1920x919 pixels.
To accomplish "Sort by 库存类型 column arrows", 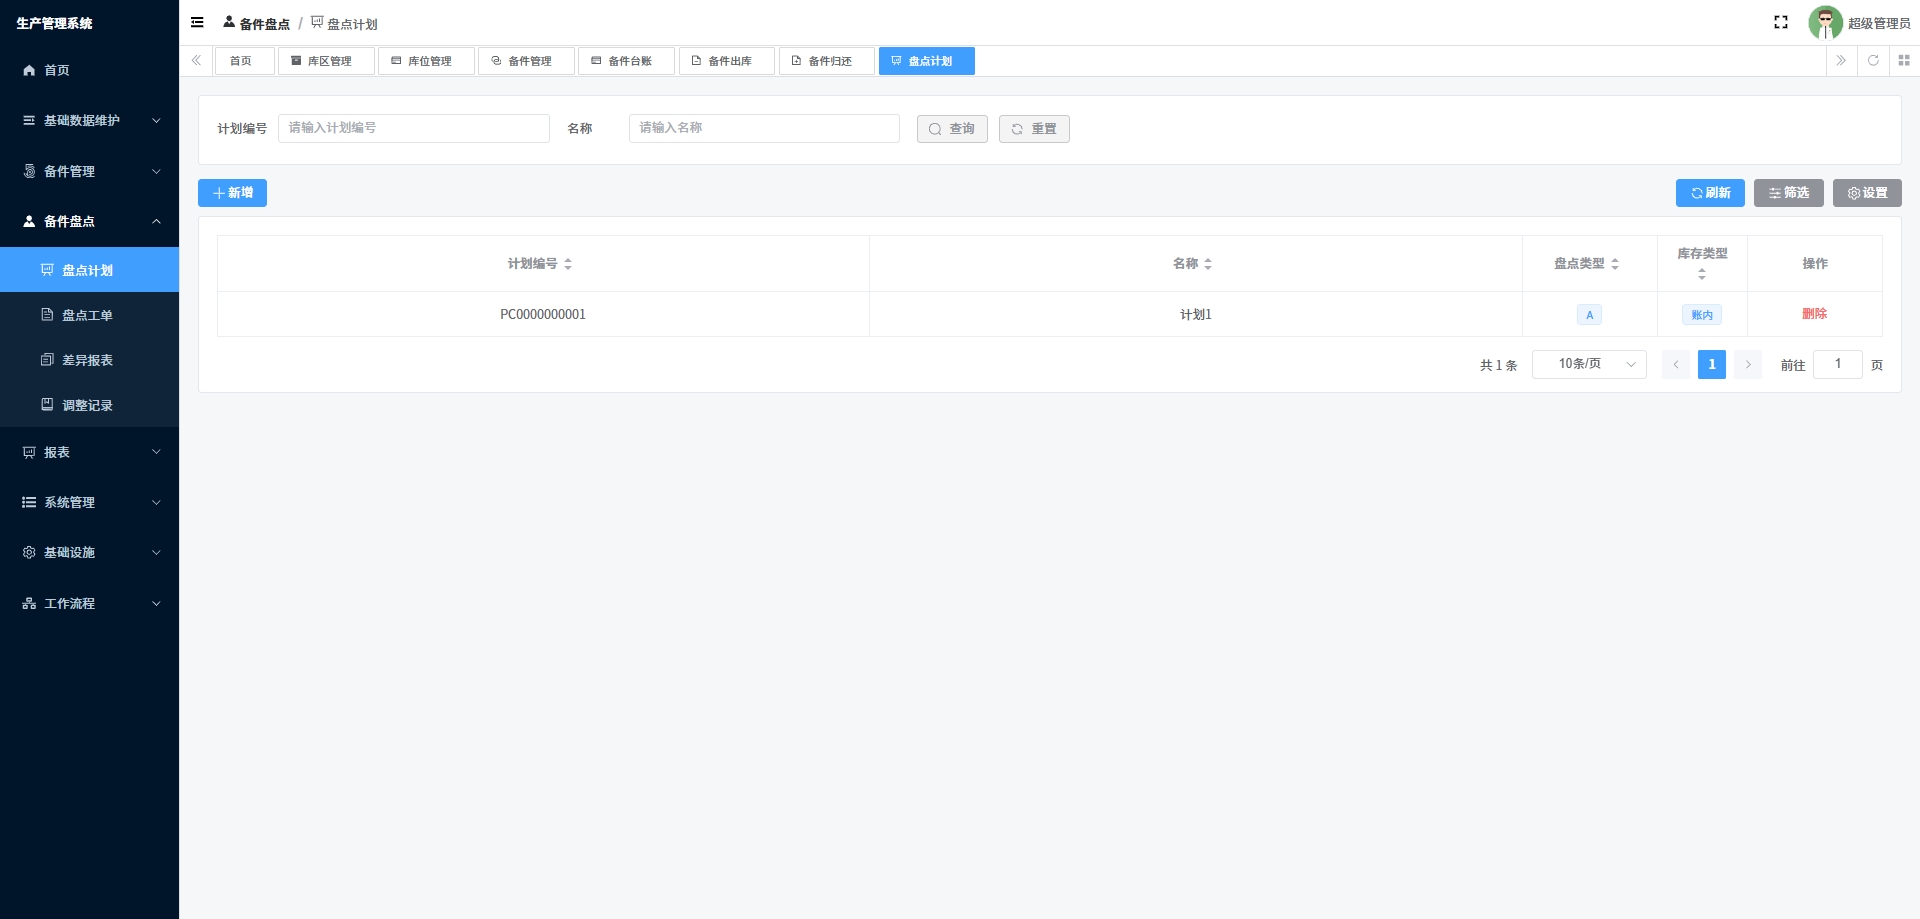I will click(1702, 274).
